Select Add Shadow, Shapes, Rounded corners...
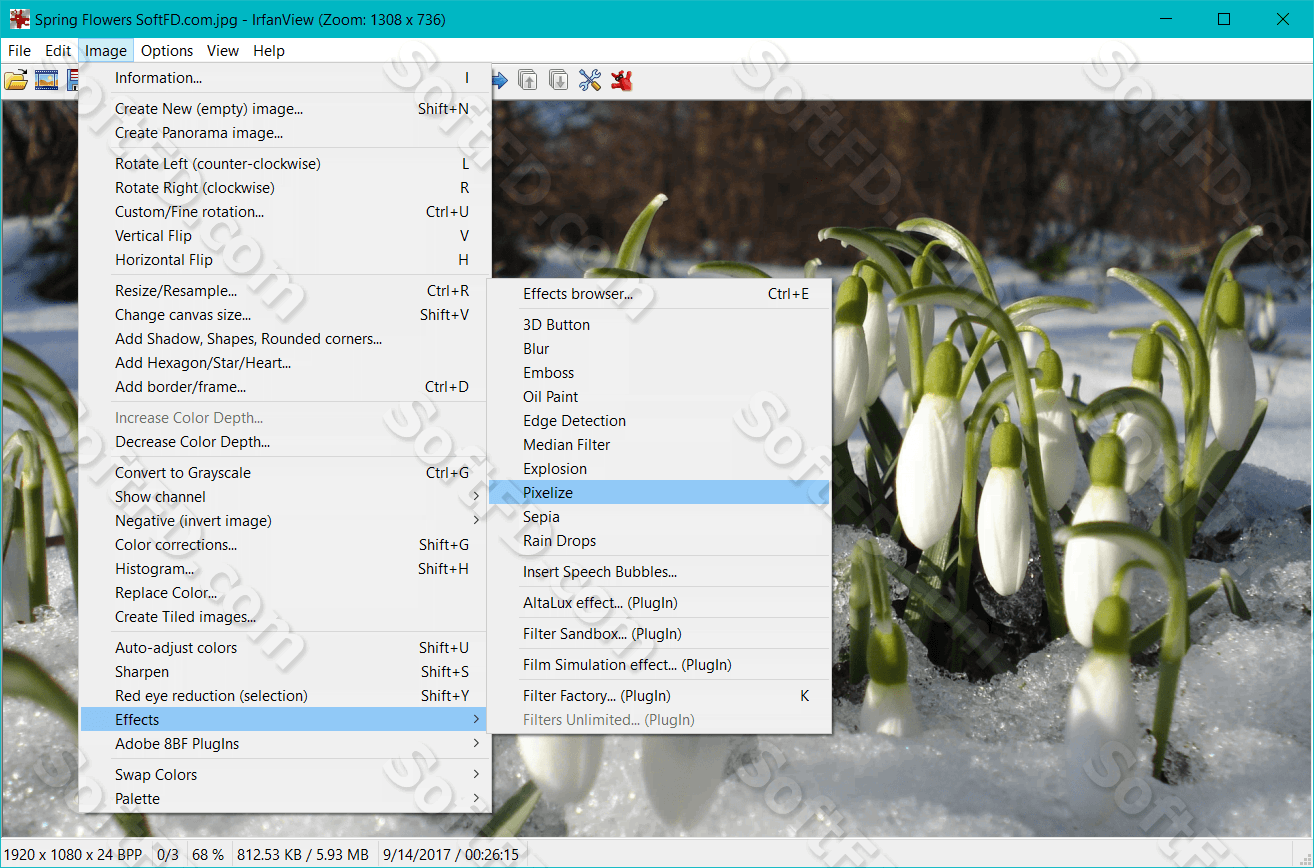This screenshot has width=1314, height=868. point(285,339)
